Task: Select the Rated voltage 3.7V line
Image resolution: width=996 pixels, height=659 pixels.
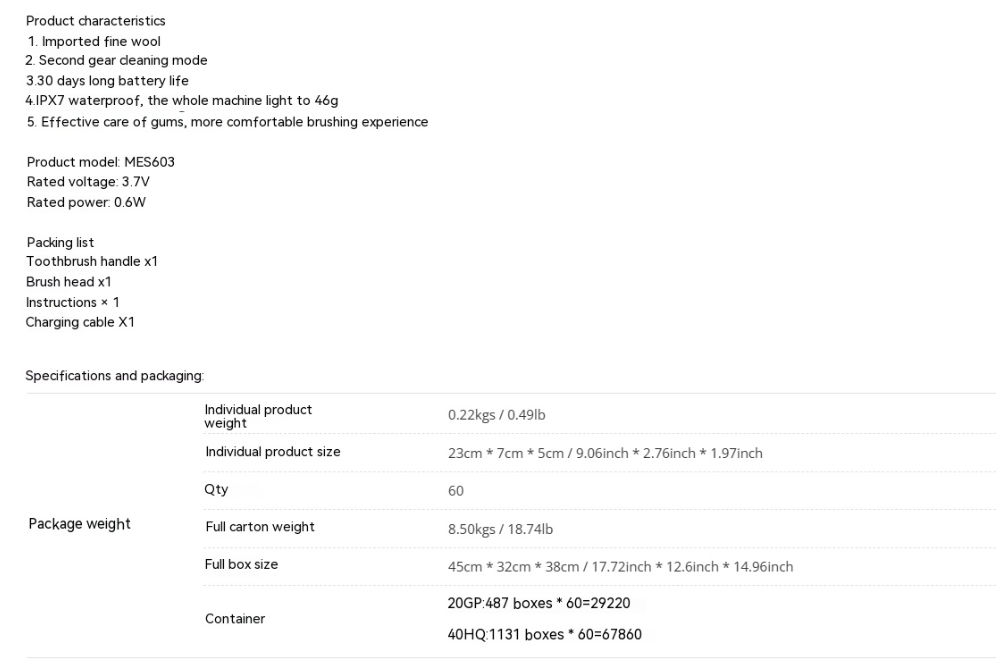Action: tap(88, 182)
